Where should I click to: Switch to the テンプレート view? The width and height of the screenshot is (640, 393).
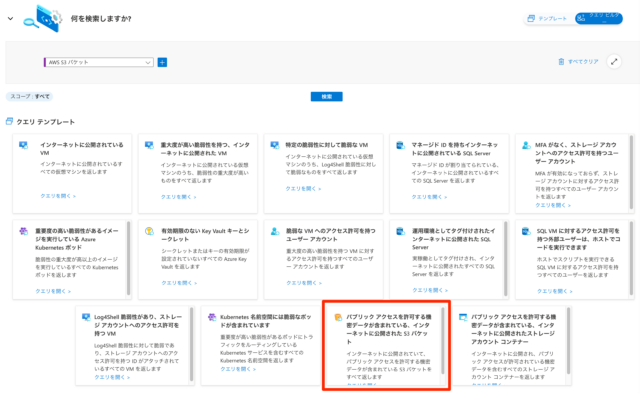(x=547, y=18)
